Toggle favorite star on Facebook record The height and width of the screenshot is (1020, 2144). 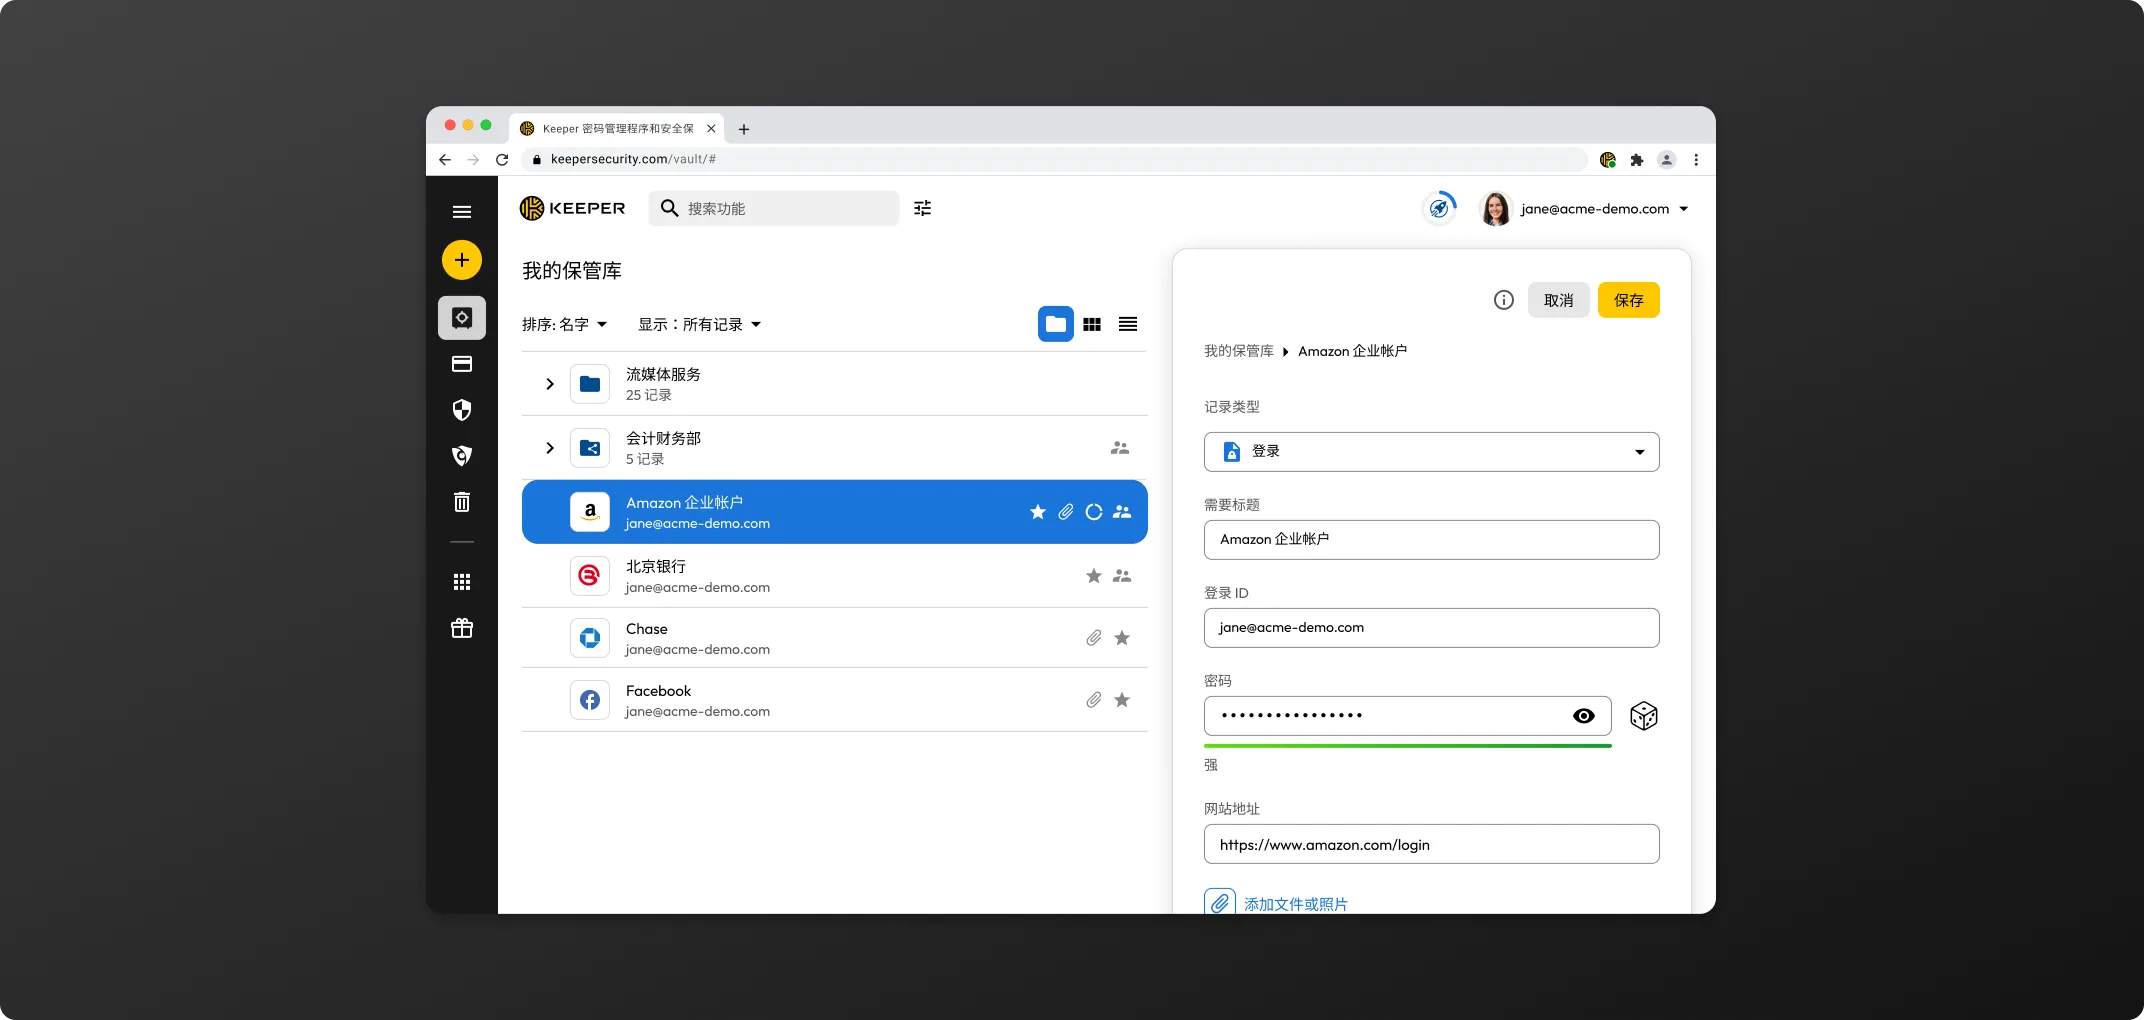coord(1122,700)
